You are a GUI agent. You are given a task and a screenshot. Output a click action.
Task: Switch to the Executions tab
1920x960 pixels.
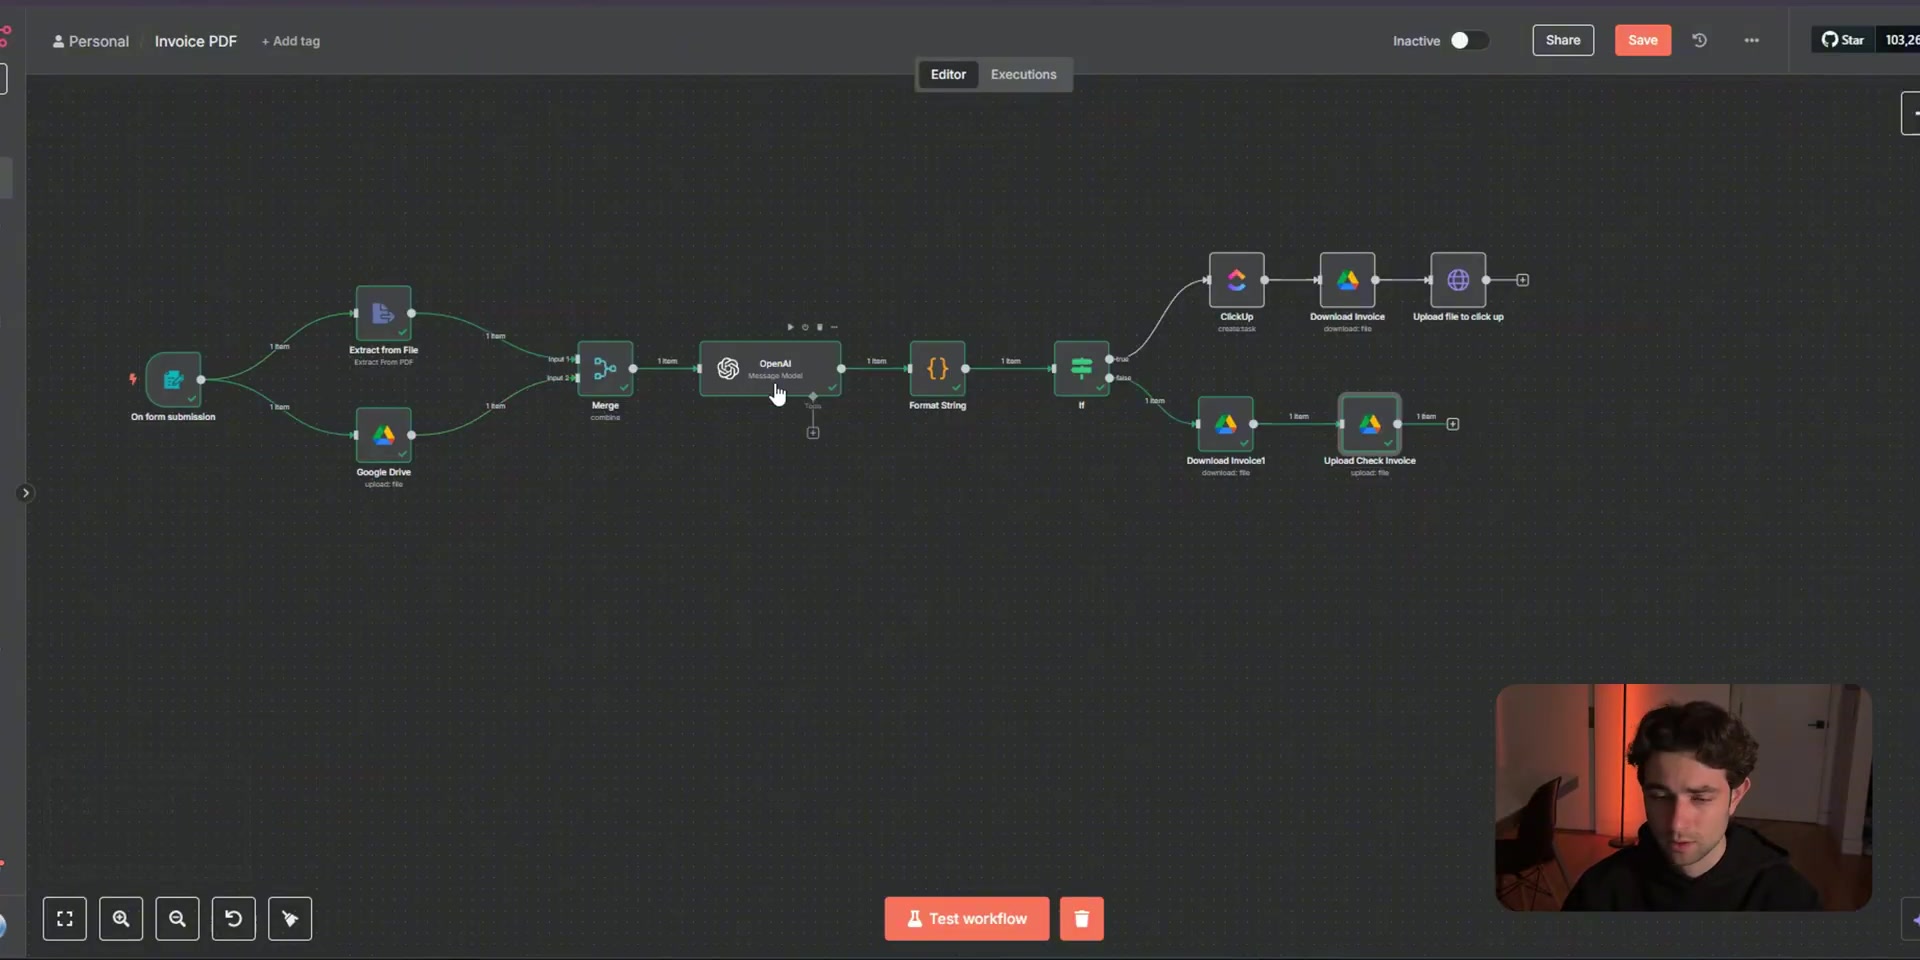click(x=1023, y=74)
